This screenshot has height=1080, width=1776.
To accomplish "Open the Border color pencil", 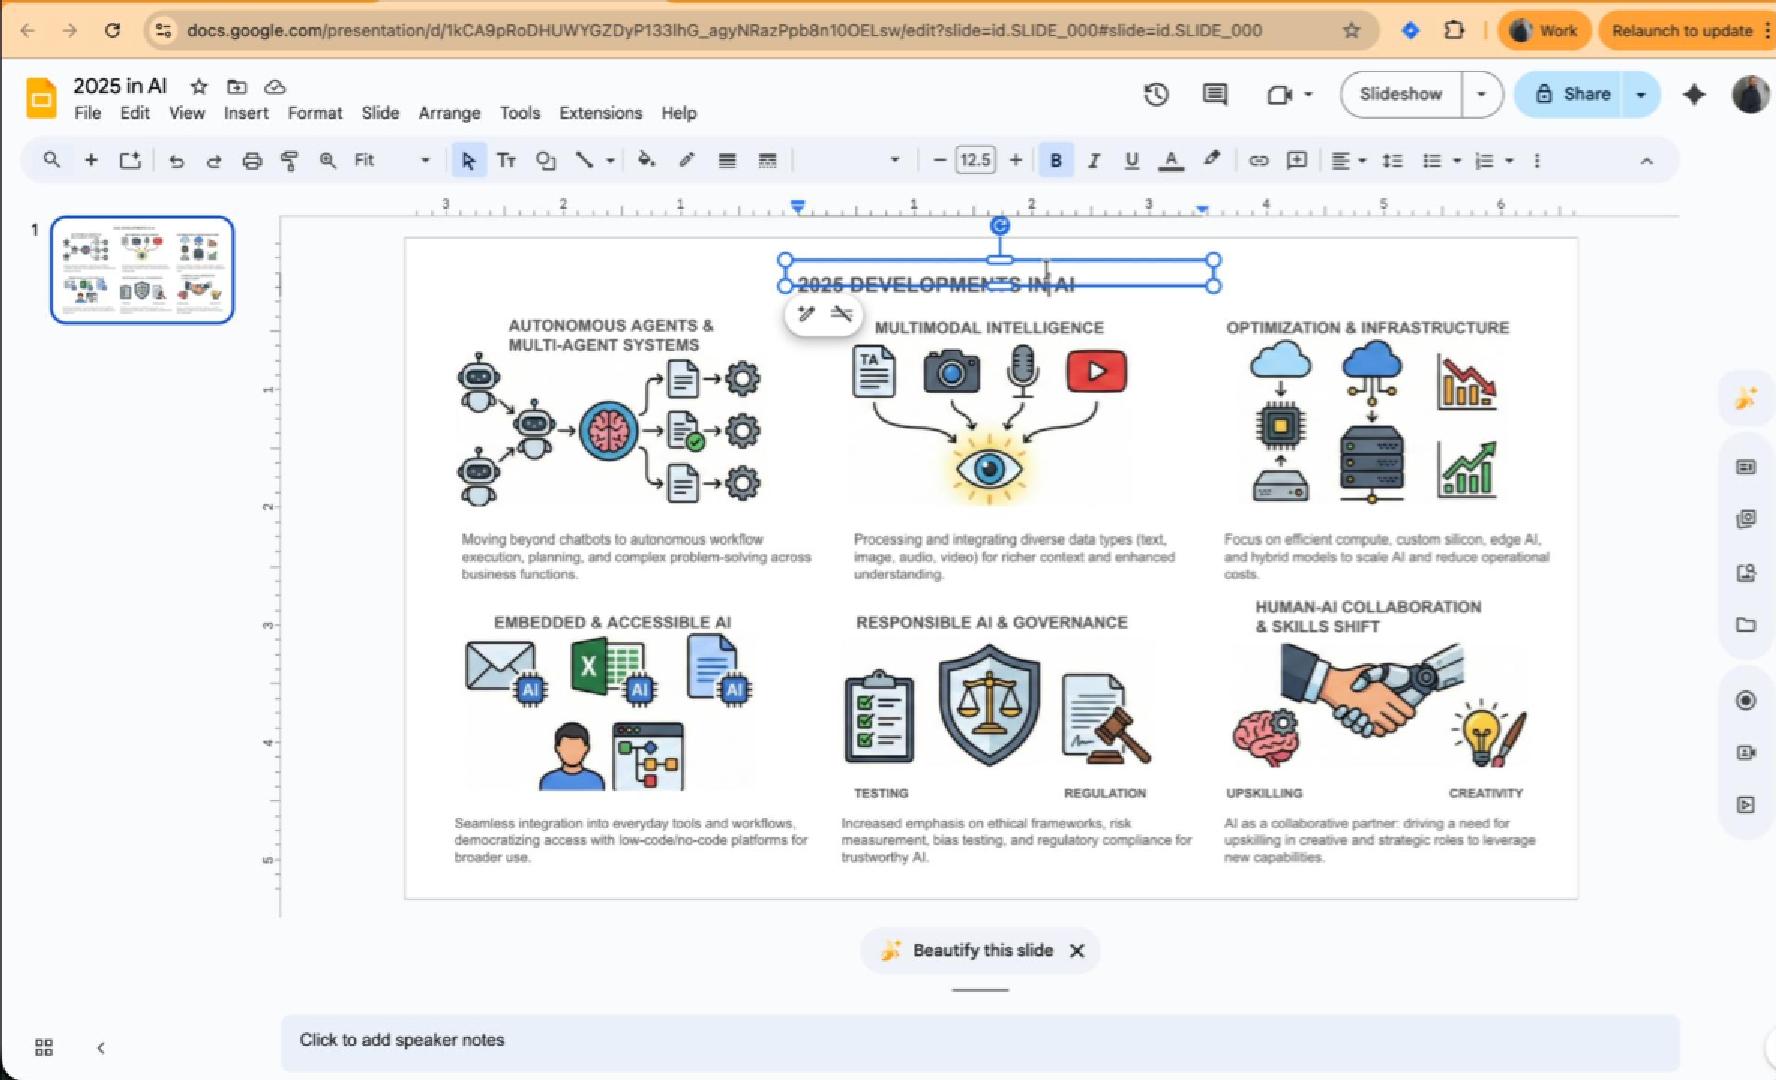I will pyautogui.click(x=687, y=160).
